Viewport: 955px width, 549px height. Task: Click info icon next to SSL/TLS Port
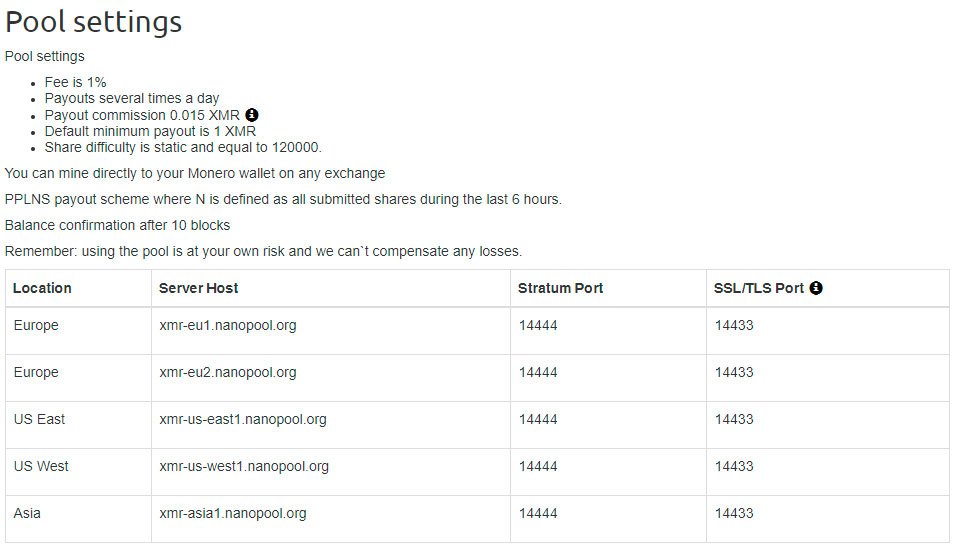(816, 288)
